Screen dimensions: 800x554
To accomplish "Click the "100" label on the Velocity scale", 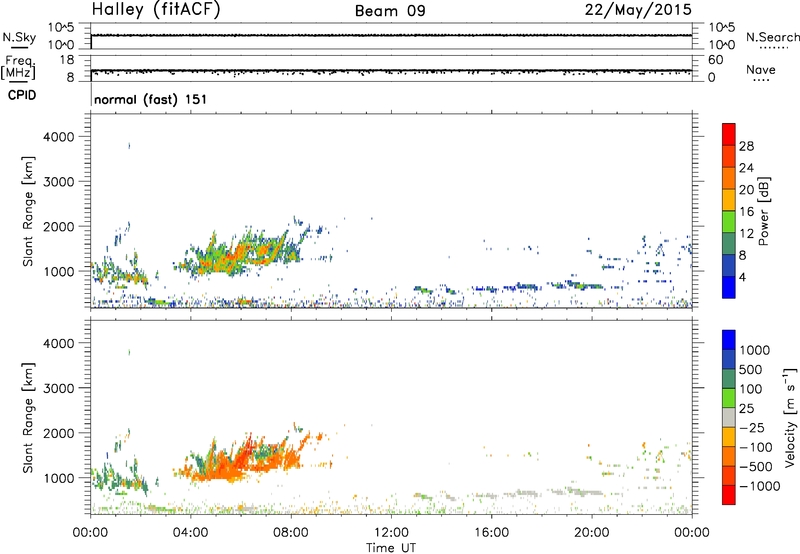I will coord(751,389).
